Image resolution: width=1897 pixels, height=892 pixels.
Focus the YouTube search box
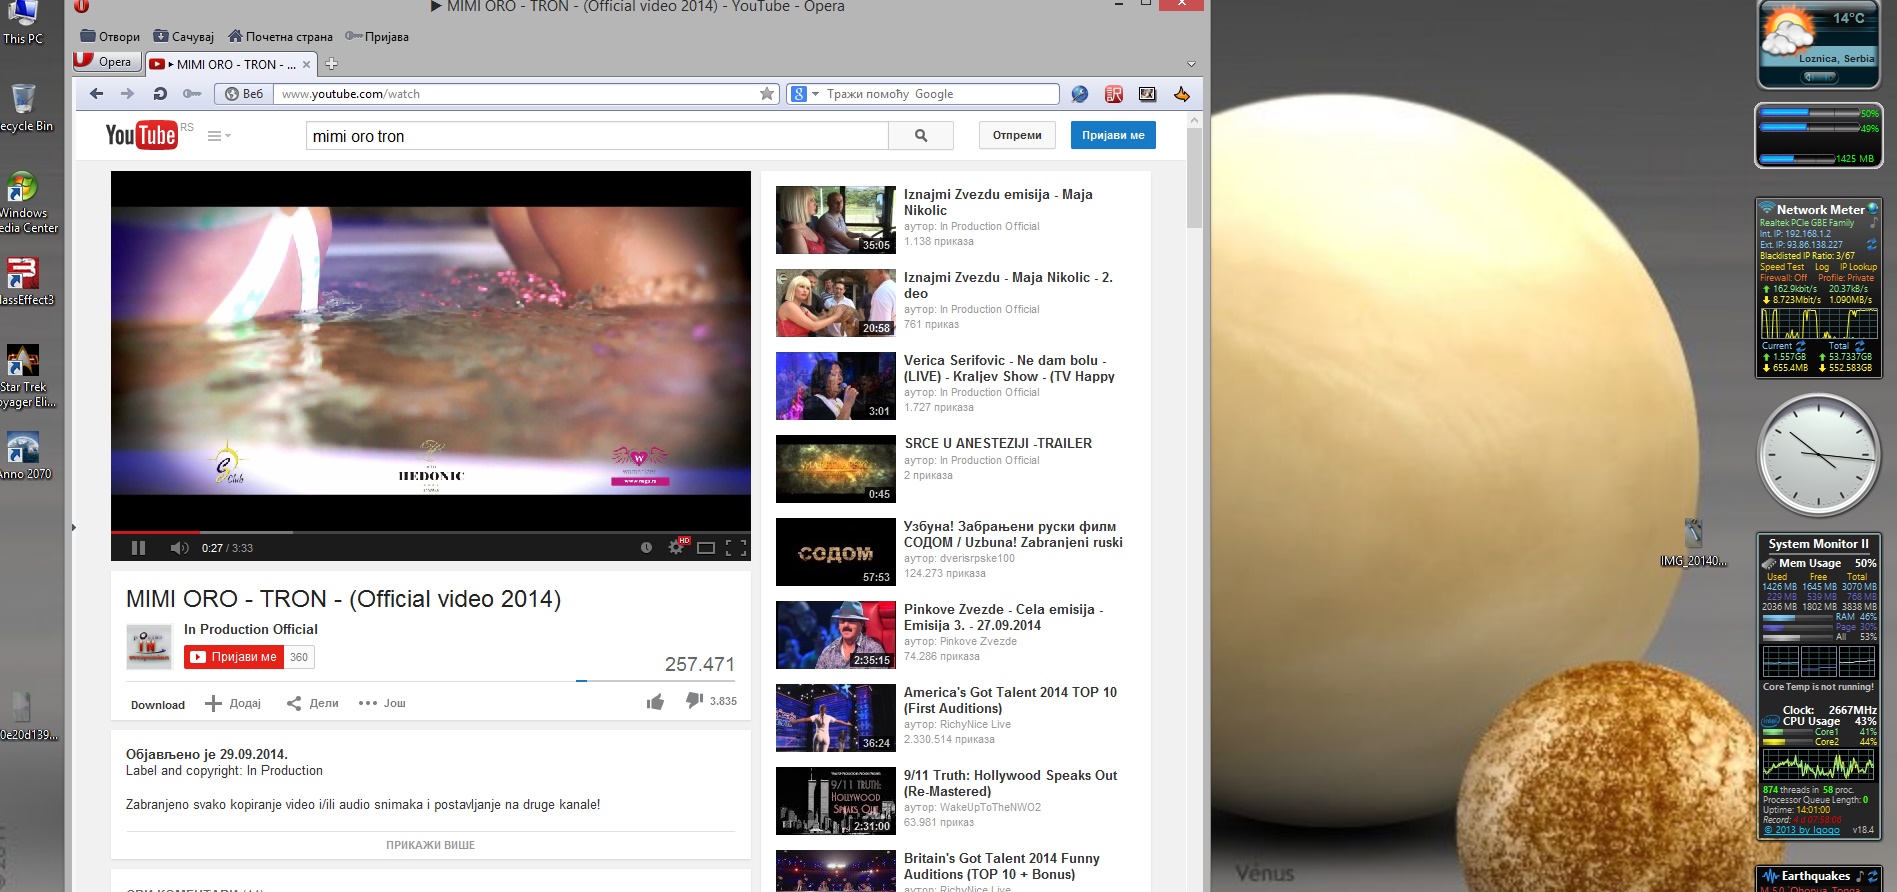click(597, 136)
